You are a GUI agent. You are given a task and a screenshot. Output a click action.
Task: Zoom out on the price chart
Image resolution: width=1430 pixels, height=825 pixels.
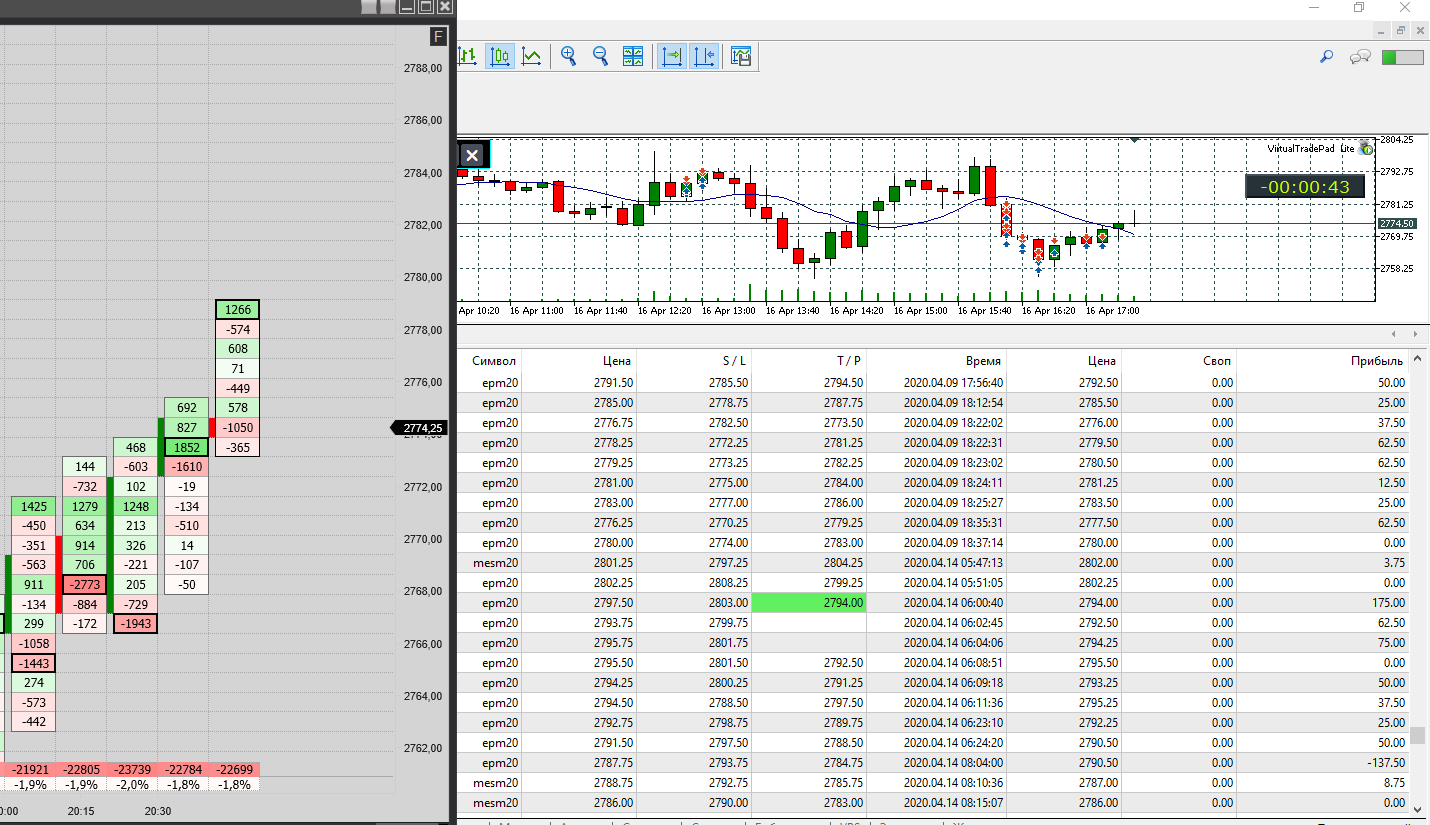(x=601, y=56)
